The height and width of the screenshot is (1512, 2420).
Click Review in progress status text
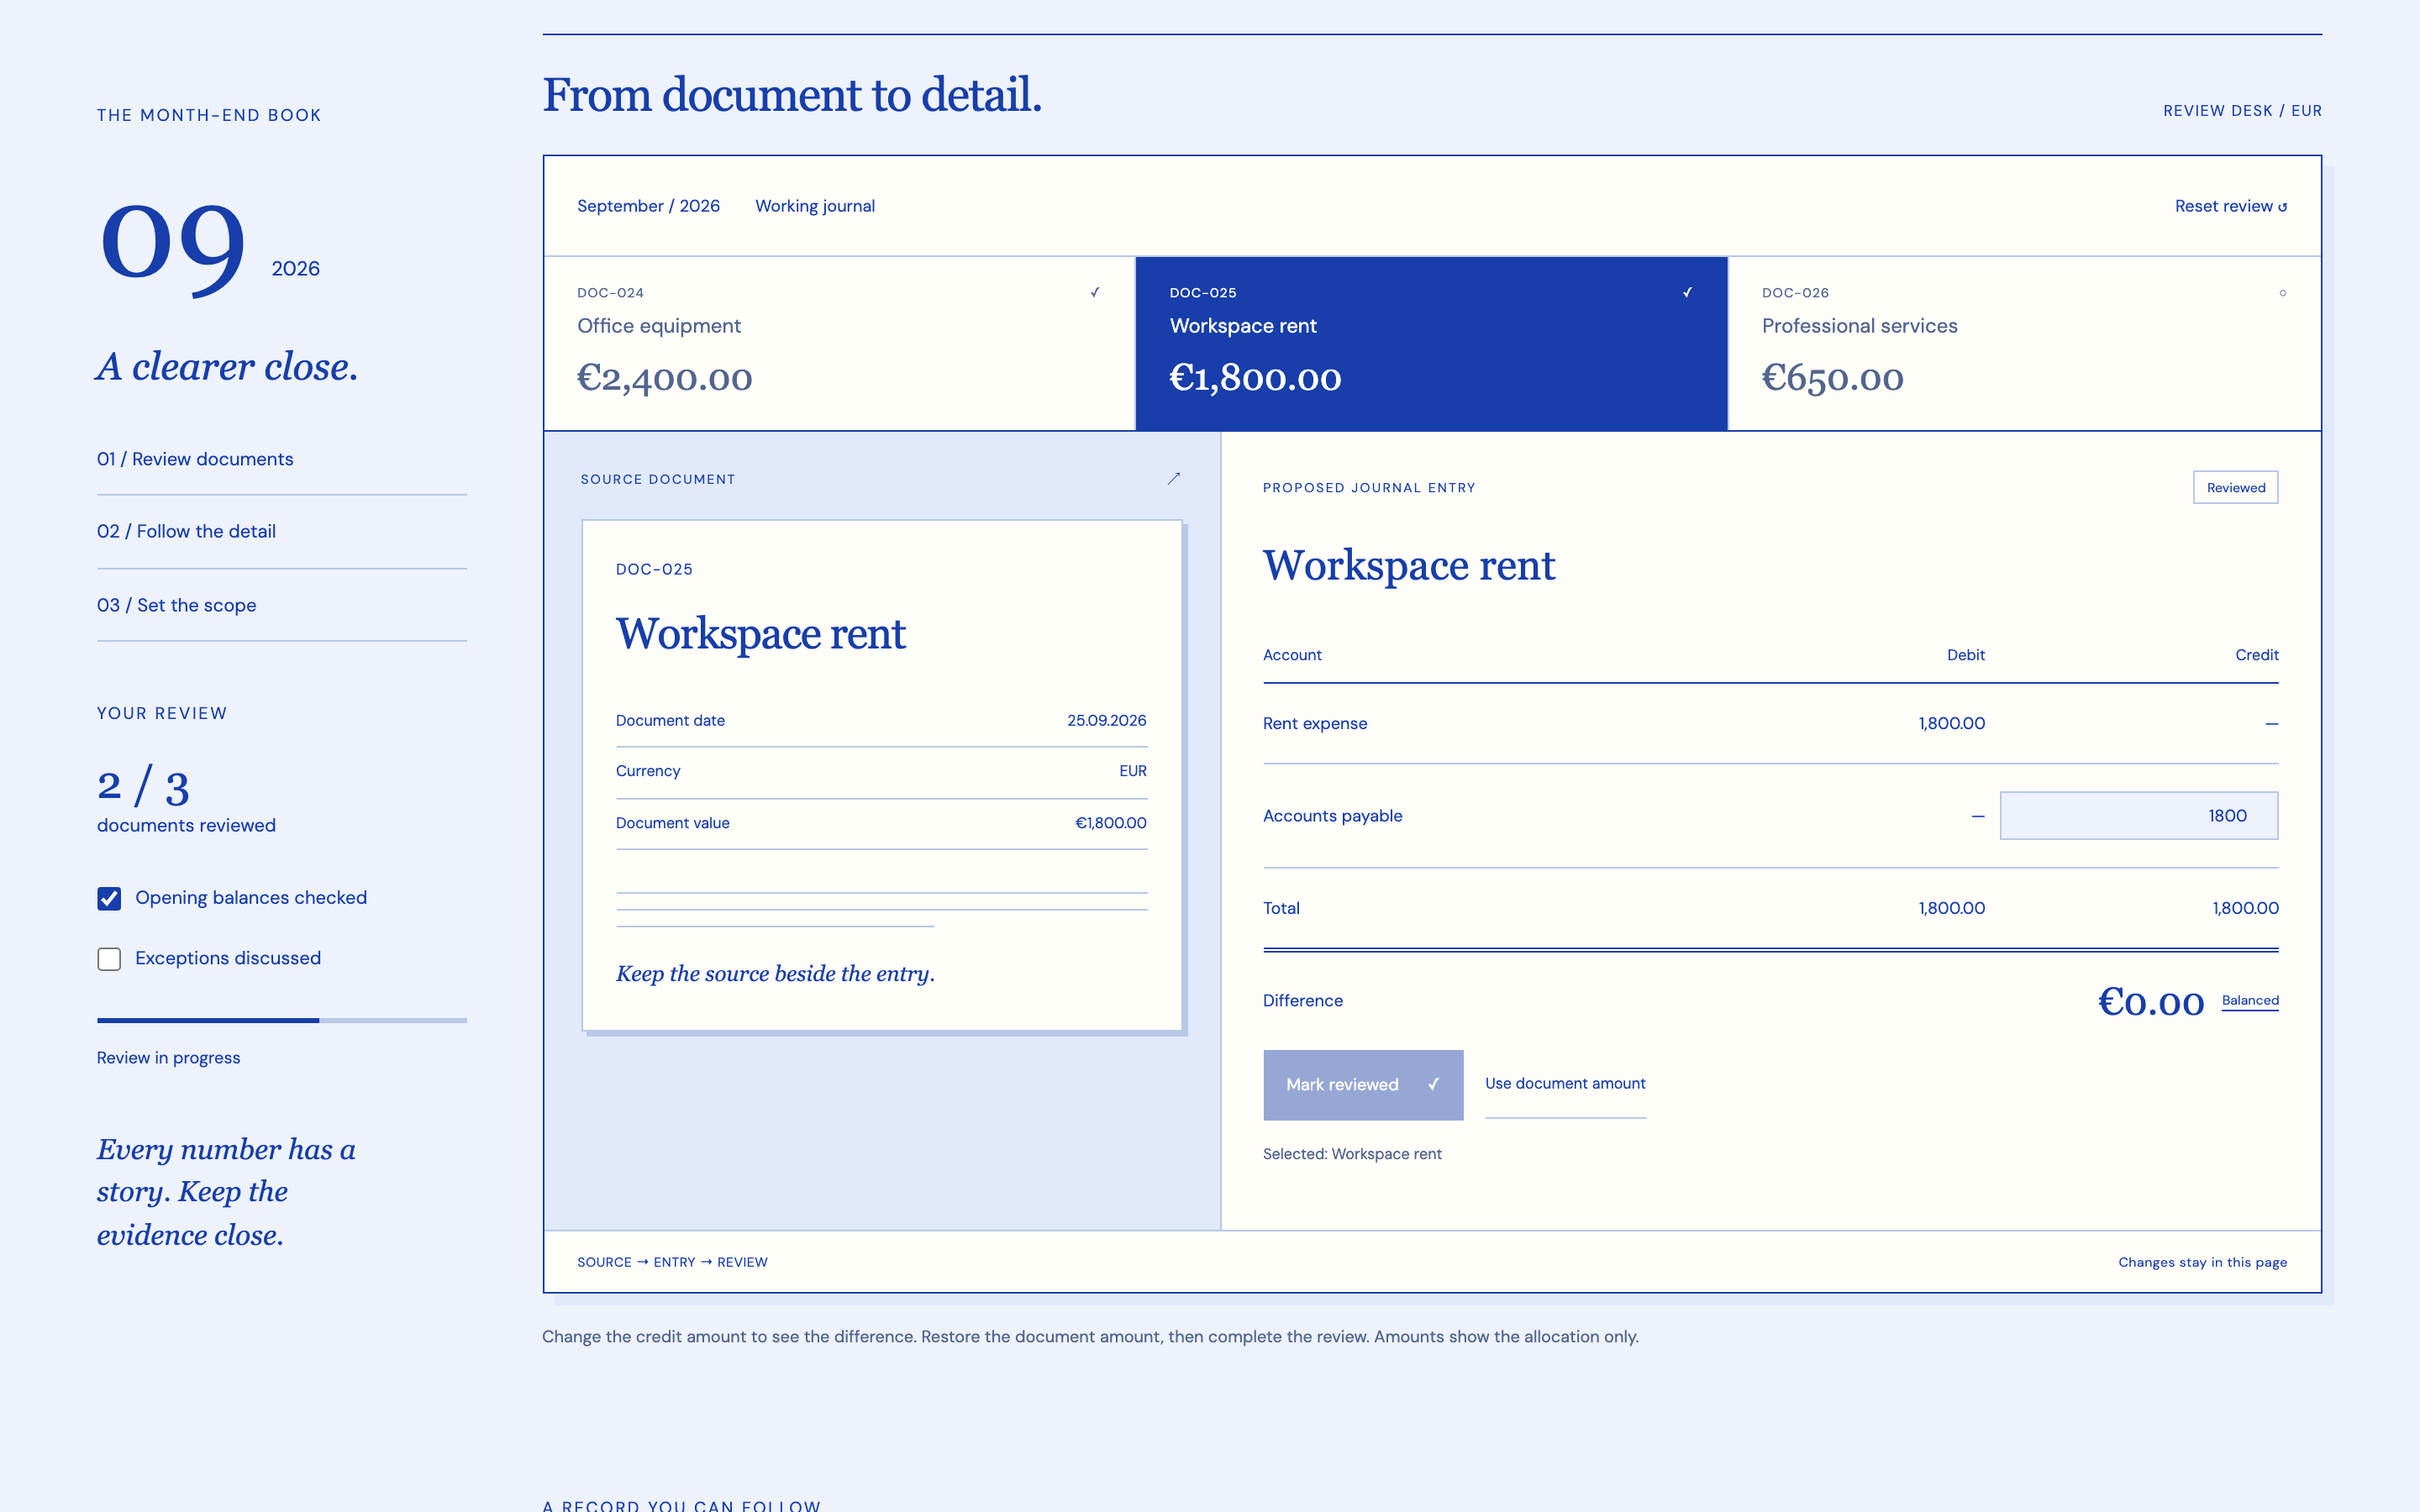point(168,1058)
